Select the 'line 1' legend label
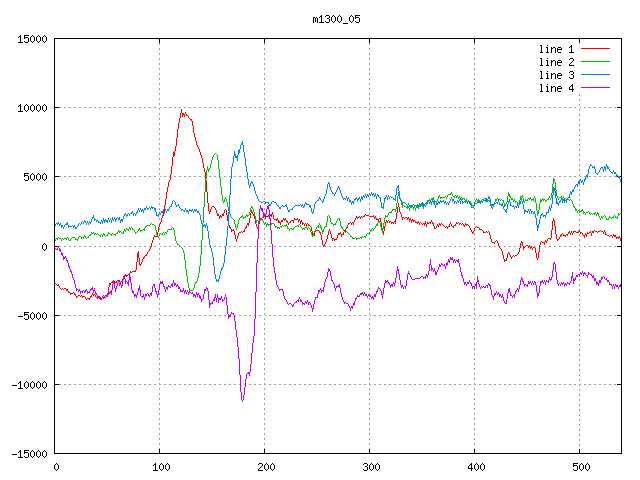The width and height of the screenshot is (640, 480). click(x=557, y=49)
